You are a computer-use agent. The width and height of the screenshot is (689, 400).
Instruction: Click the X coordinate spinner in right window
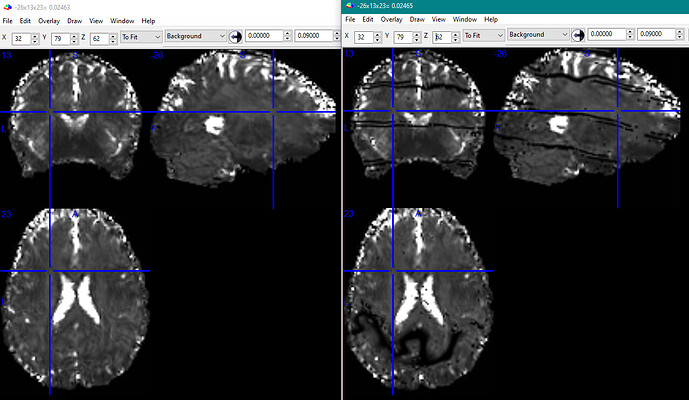[x=377, y=37]
